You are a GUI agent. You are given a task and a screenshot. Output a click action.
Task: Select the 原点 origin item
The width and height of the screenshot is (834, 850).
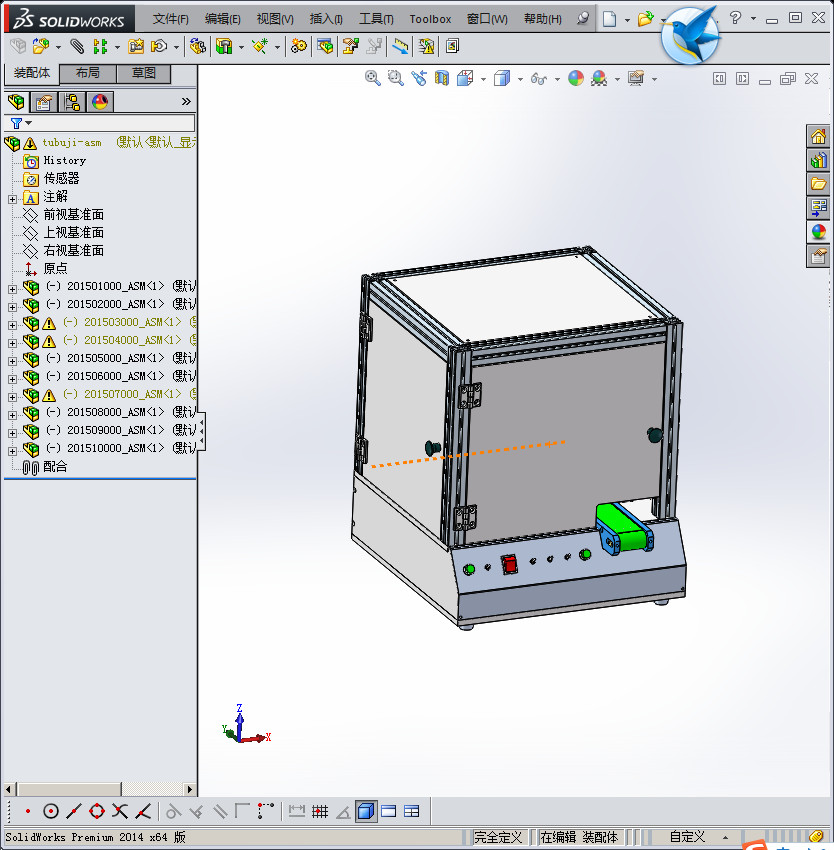click(x=55, y=268)
